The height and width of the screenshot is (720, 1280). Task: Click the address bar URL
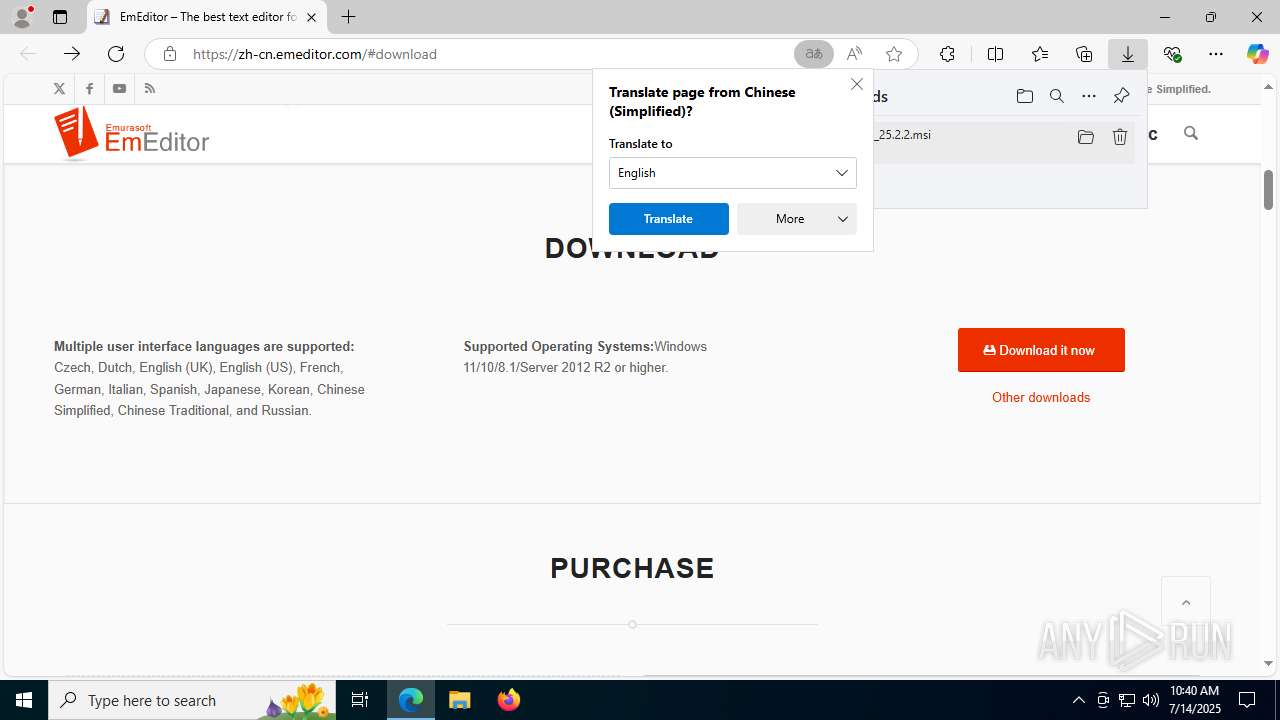point(315,54)
